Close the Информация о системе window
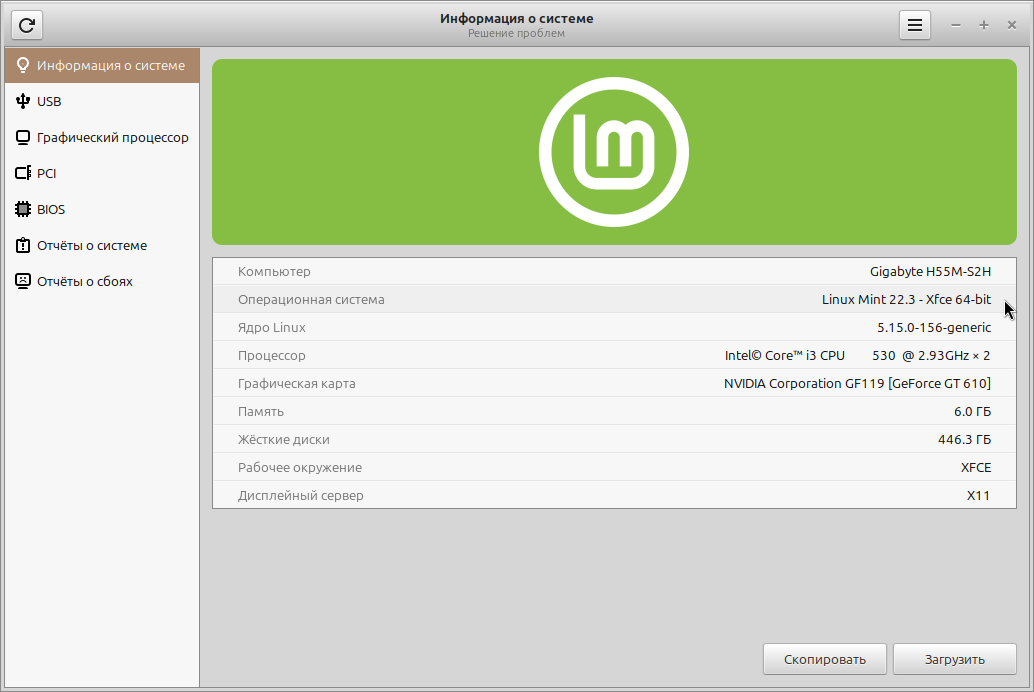 pos(1012,25)
